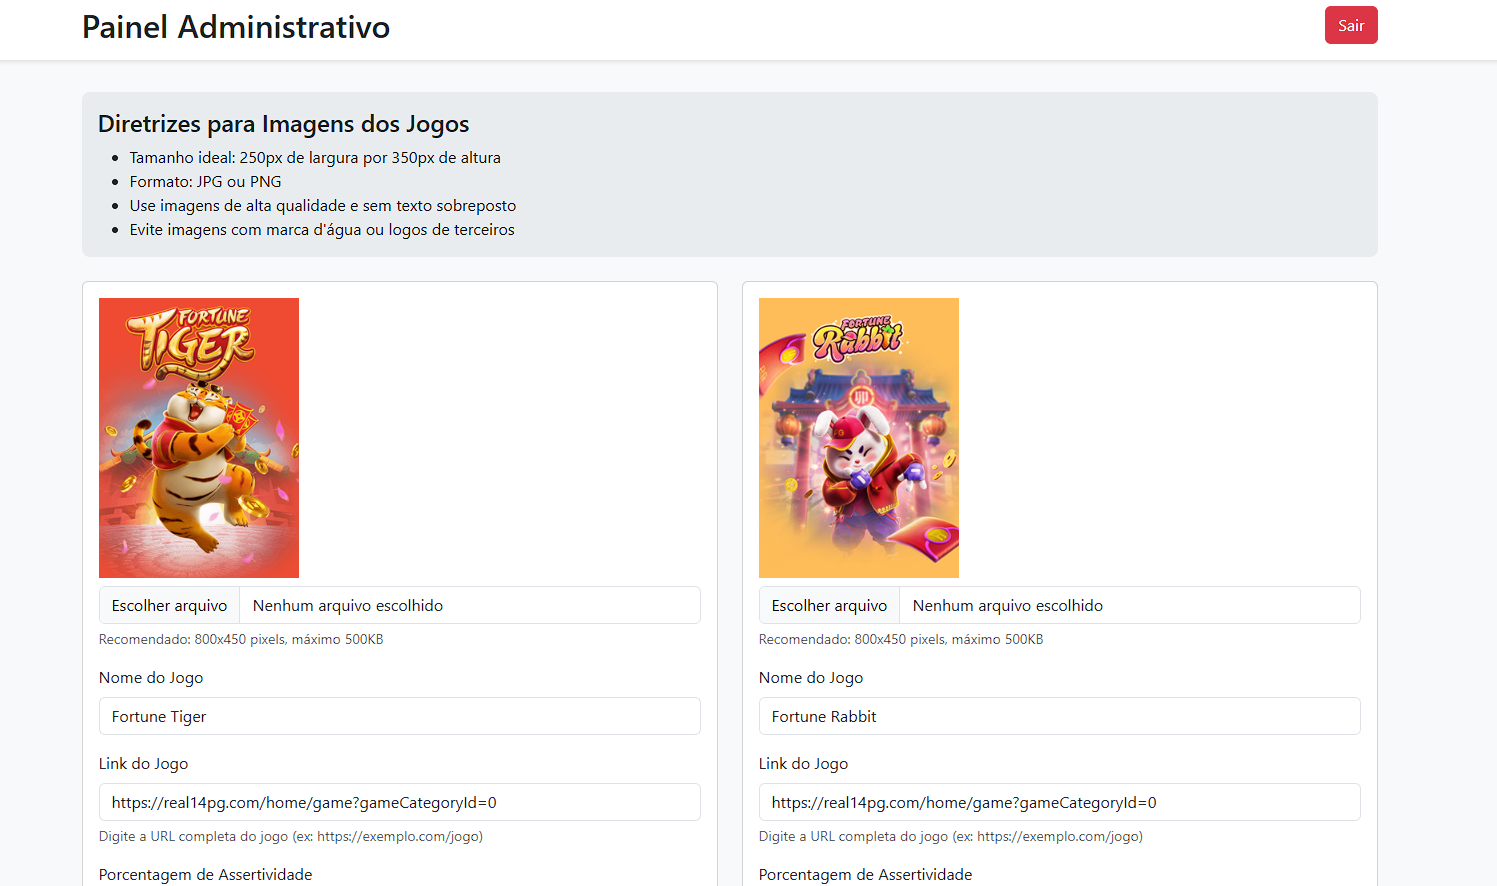Click the Fortune Rabbit game link URL field
The width and height of the screenshot is (1497, 886).
pos(1059,803)
